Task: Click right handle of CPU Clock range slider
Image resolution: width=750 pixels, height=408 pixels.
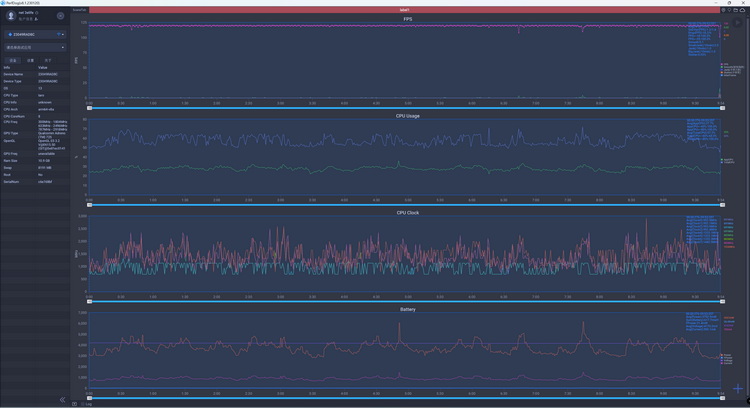Action: [722, 301]
